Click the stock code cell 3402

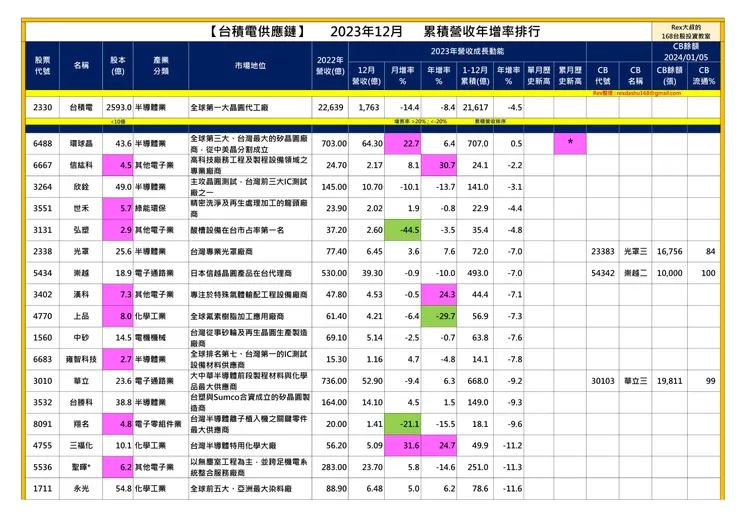[x=42, y=295]
